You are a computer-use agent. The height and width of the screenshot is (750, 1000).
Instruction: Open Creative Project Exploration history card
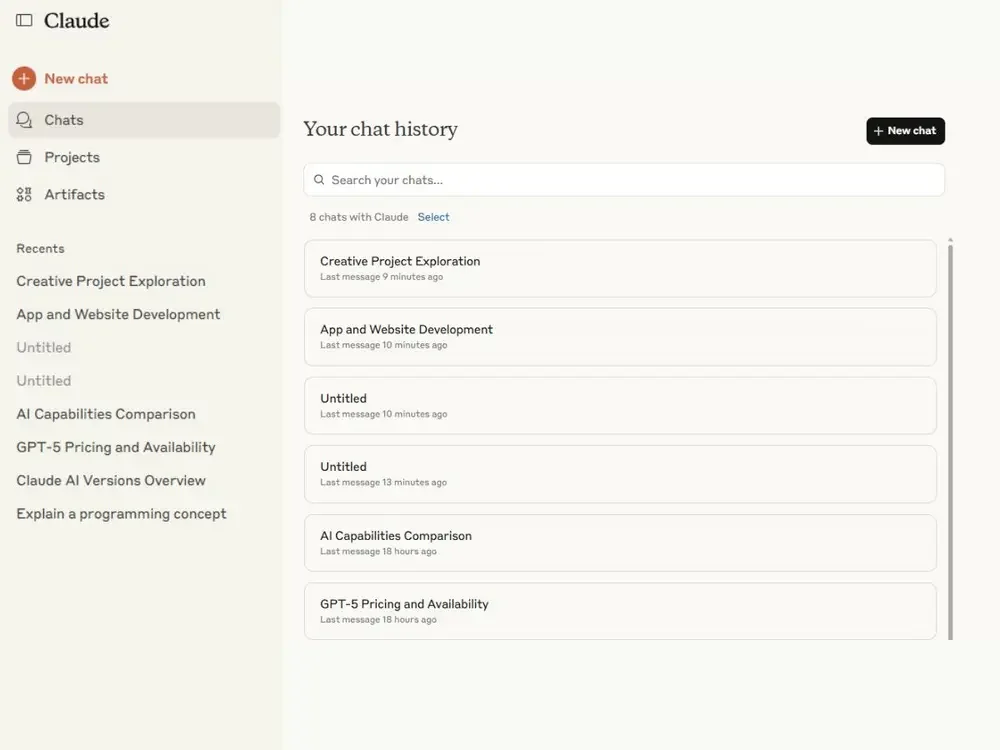tap(620, 268)
